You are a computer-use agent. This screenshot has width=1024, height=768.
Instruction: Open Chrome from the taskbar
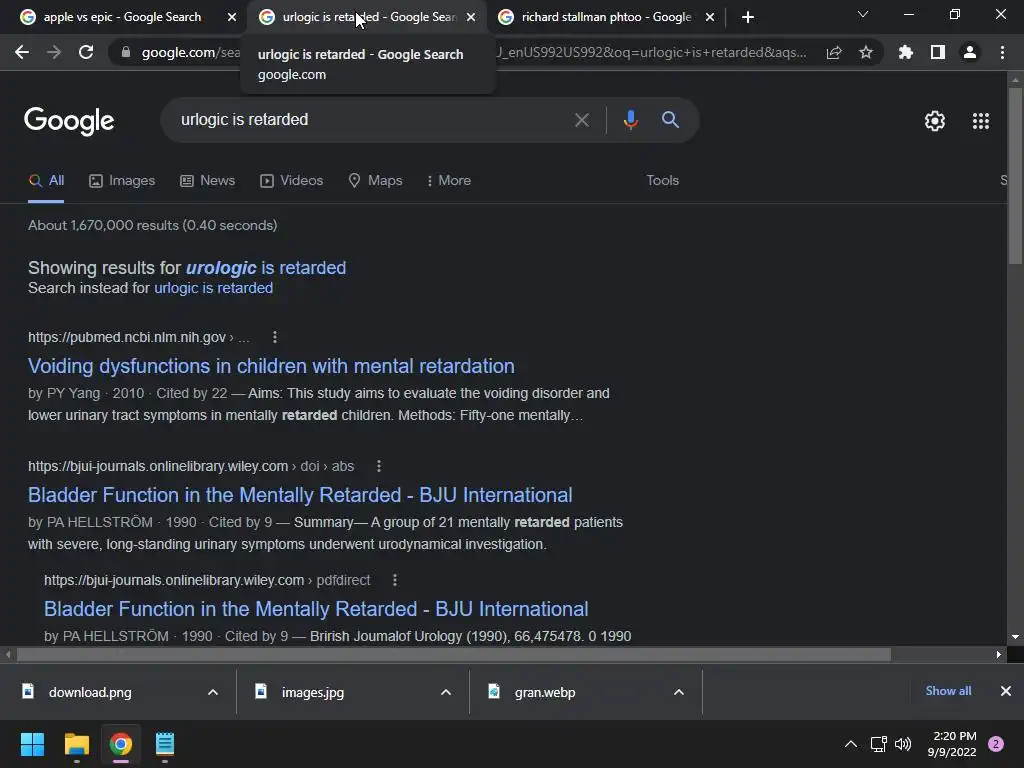pyautogui.click(x=121, y=744)
